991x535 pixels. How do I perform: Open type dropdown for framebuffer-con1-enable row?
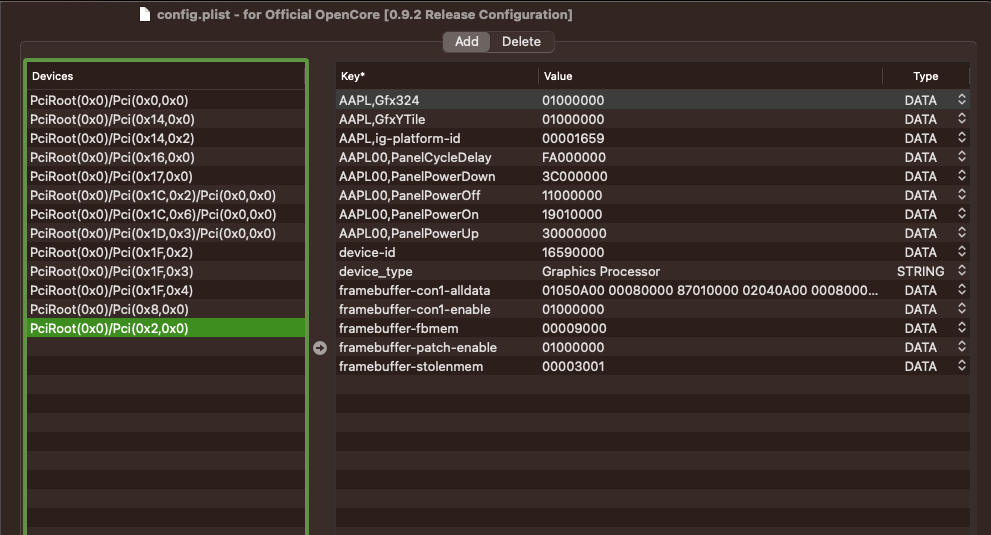[x=961, y=309]
